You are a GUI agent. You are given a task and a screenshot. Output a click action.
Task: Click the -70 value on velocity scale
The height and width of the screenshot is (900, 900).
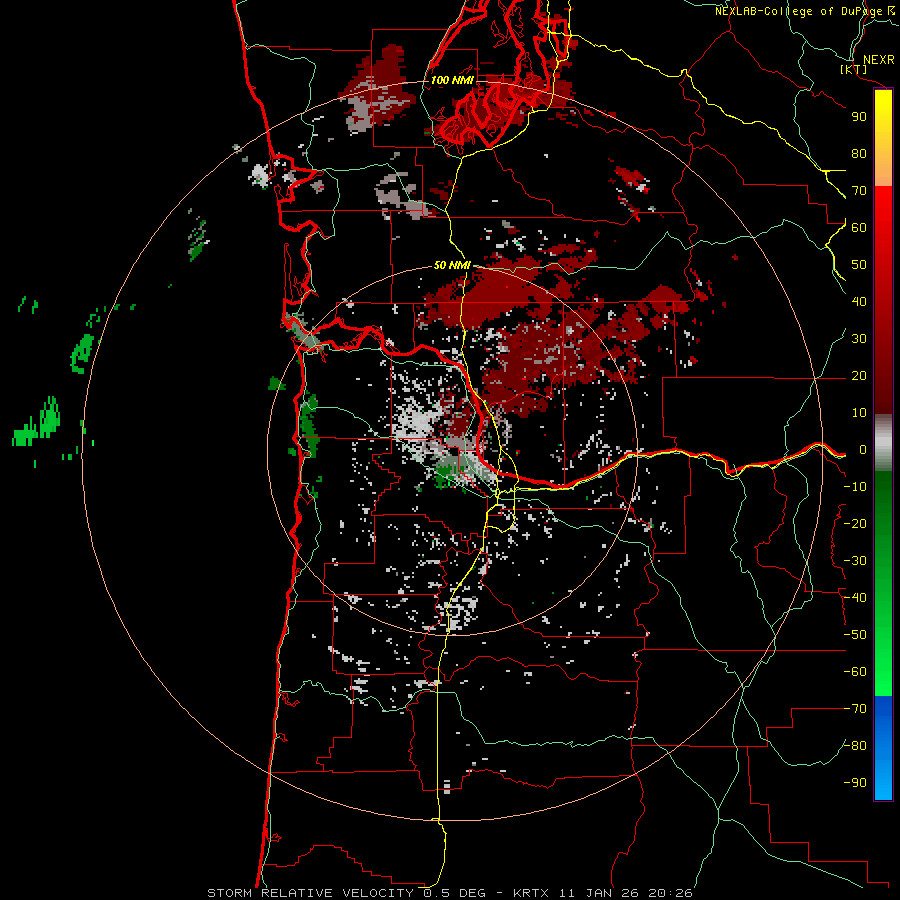pyautogui.click(x=855, y=709)
